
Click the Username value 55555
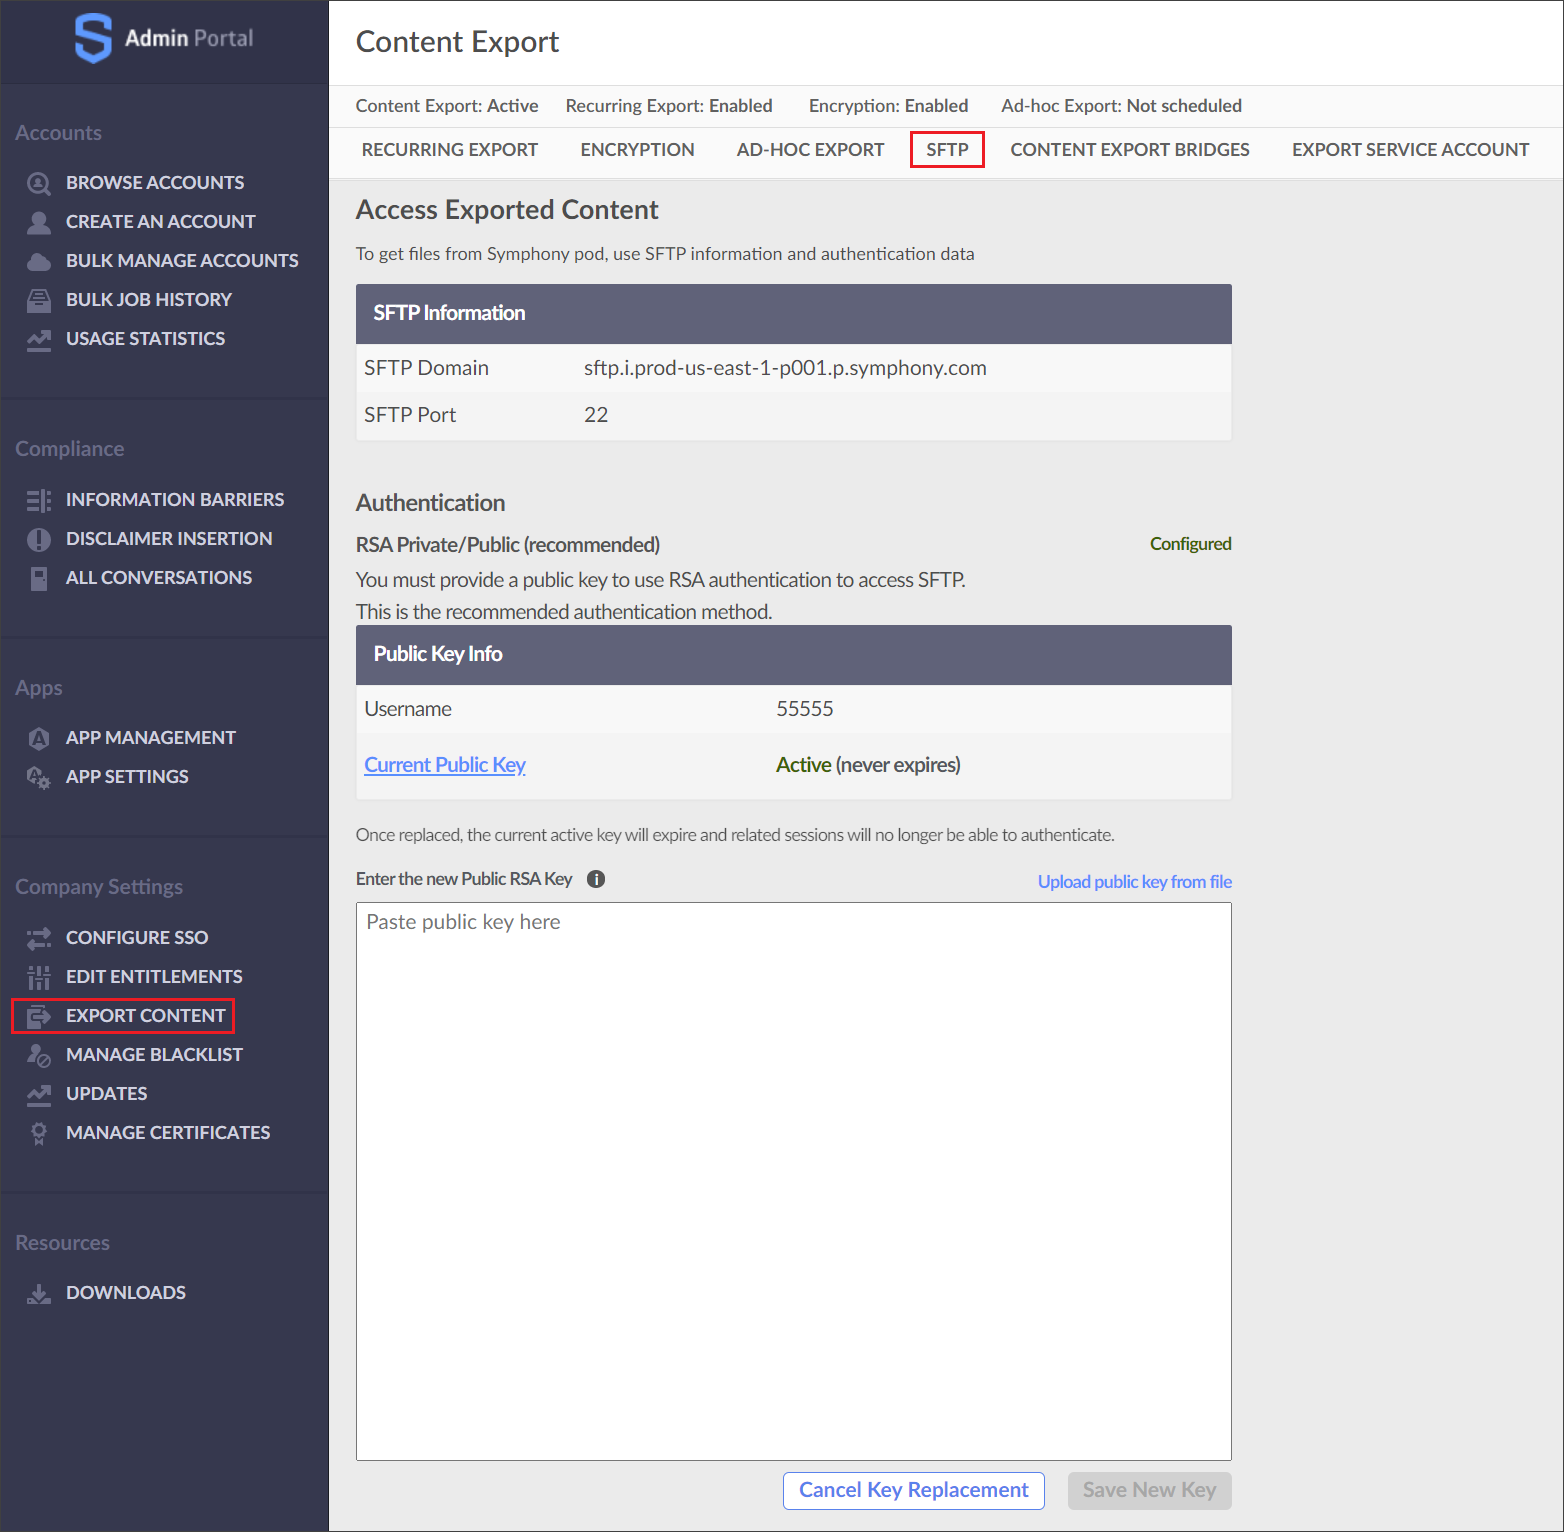(x=805, y=709)
